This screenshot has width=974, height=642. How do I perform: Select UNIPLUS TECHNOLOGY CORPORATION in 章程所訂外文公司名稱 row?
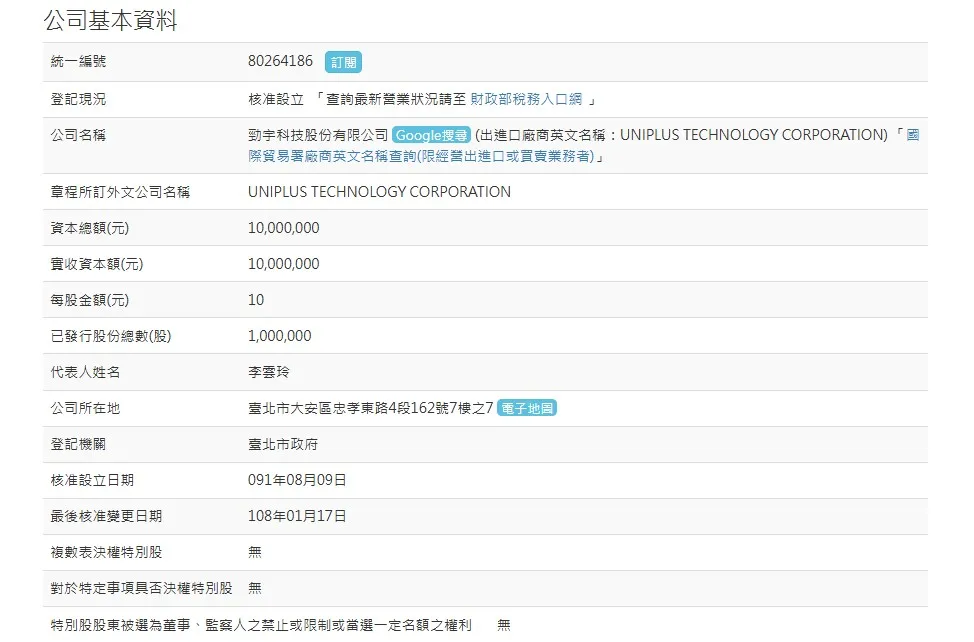(x=379, y=192)
